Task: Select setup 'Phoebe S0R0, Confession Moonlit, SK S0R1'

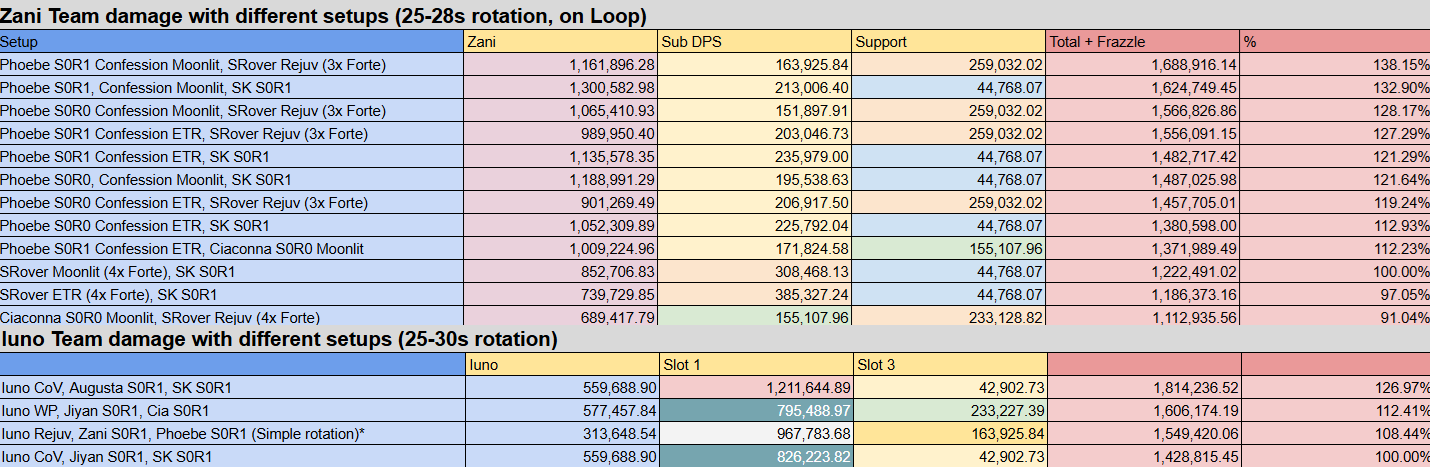Action: 232,180
